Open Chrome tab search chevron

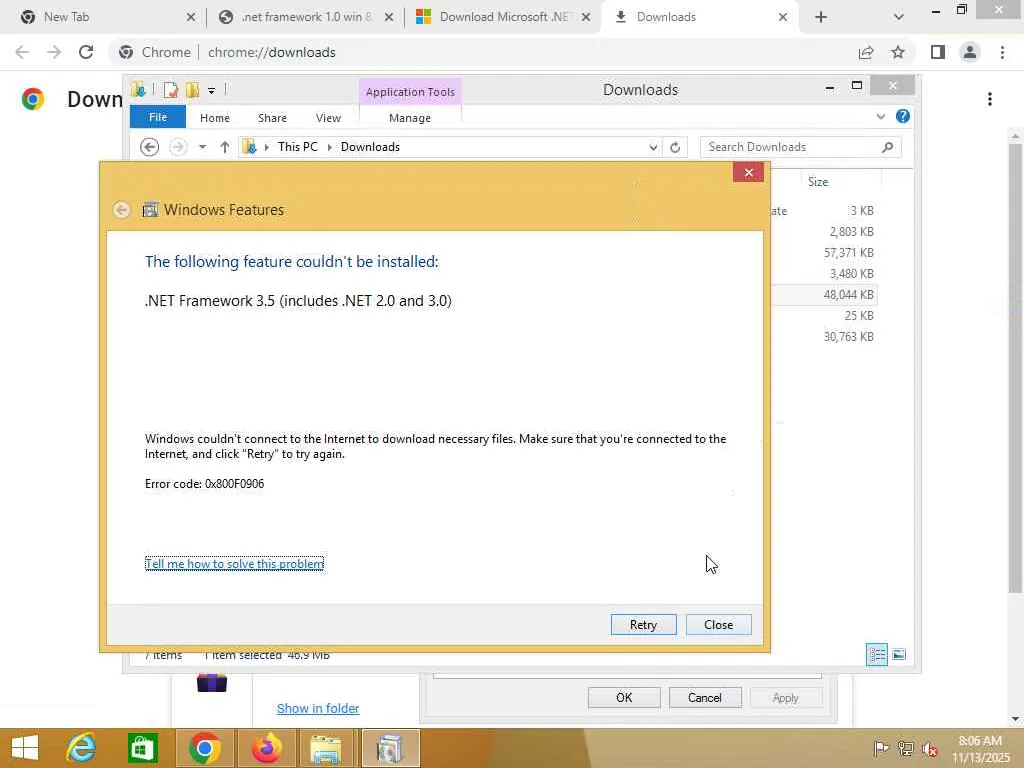pos(899,17)
